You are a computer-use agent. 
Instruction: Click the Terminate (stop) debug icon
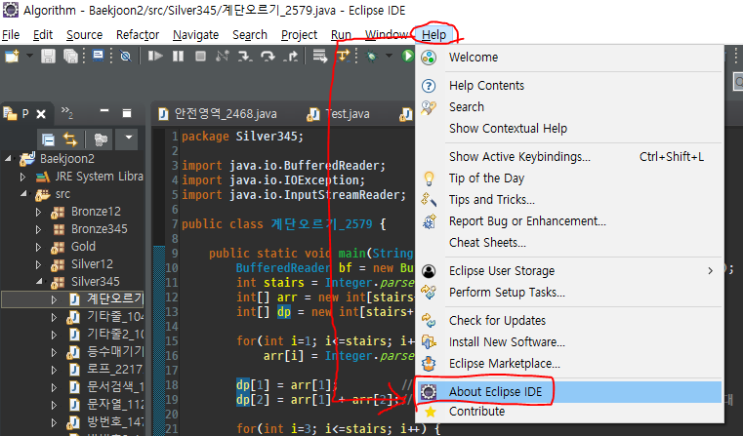[200, 56]
